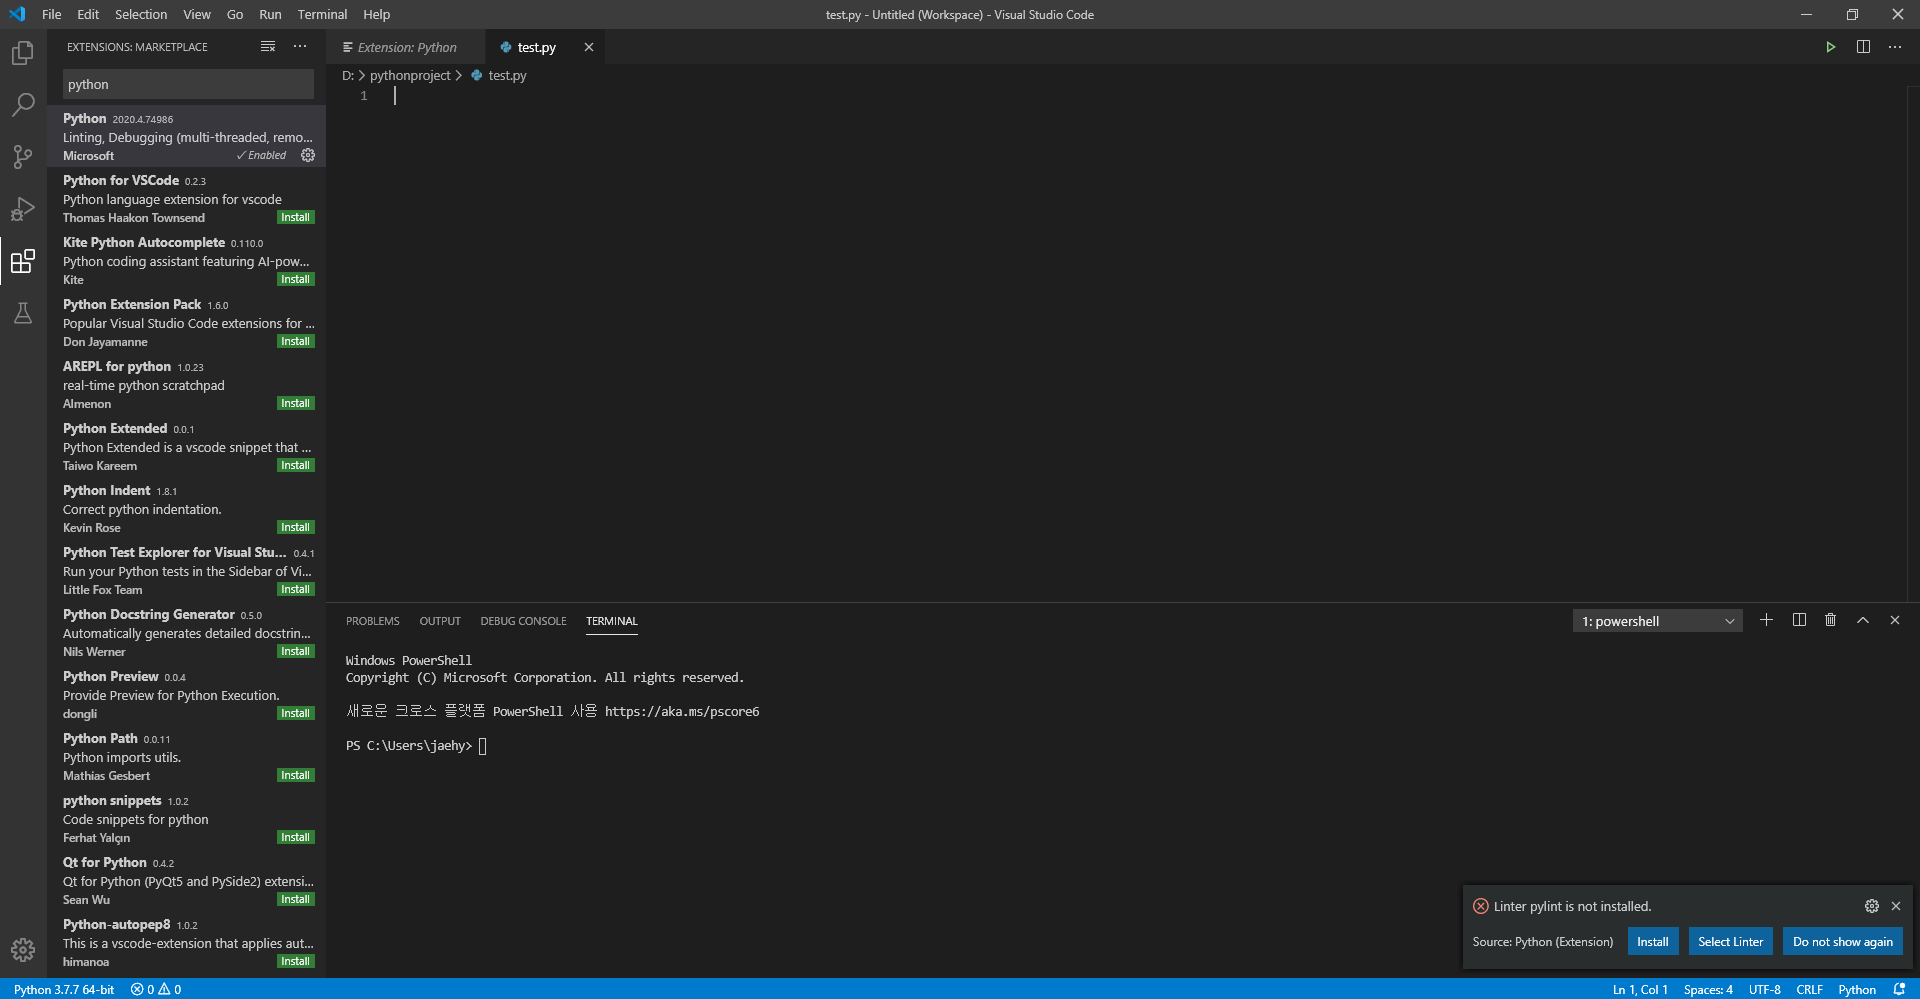This screenshot has height=999, width=1920.
Task: Click Ln 1, Col 1 in status bar
Action: point(1640,989)
